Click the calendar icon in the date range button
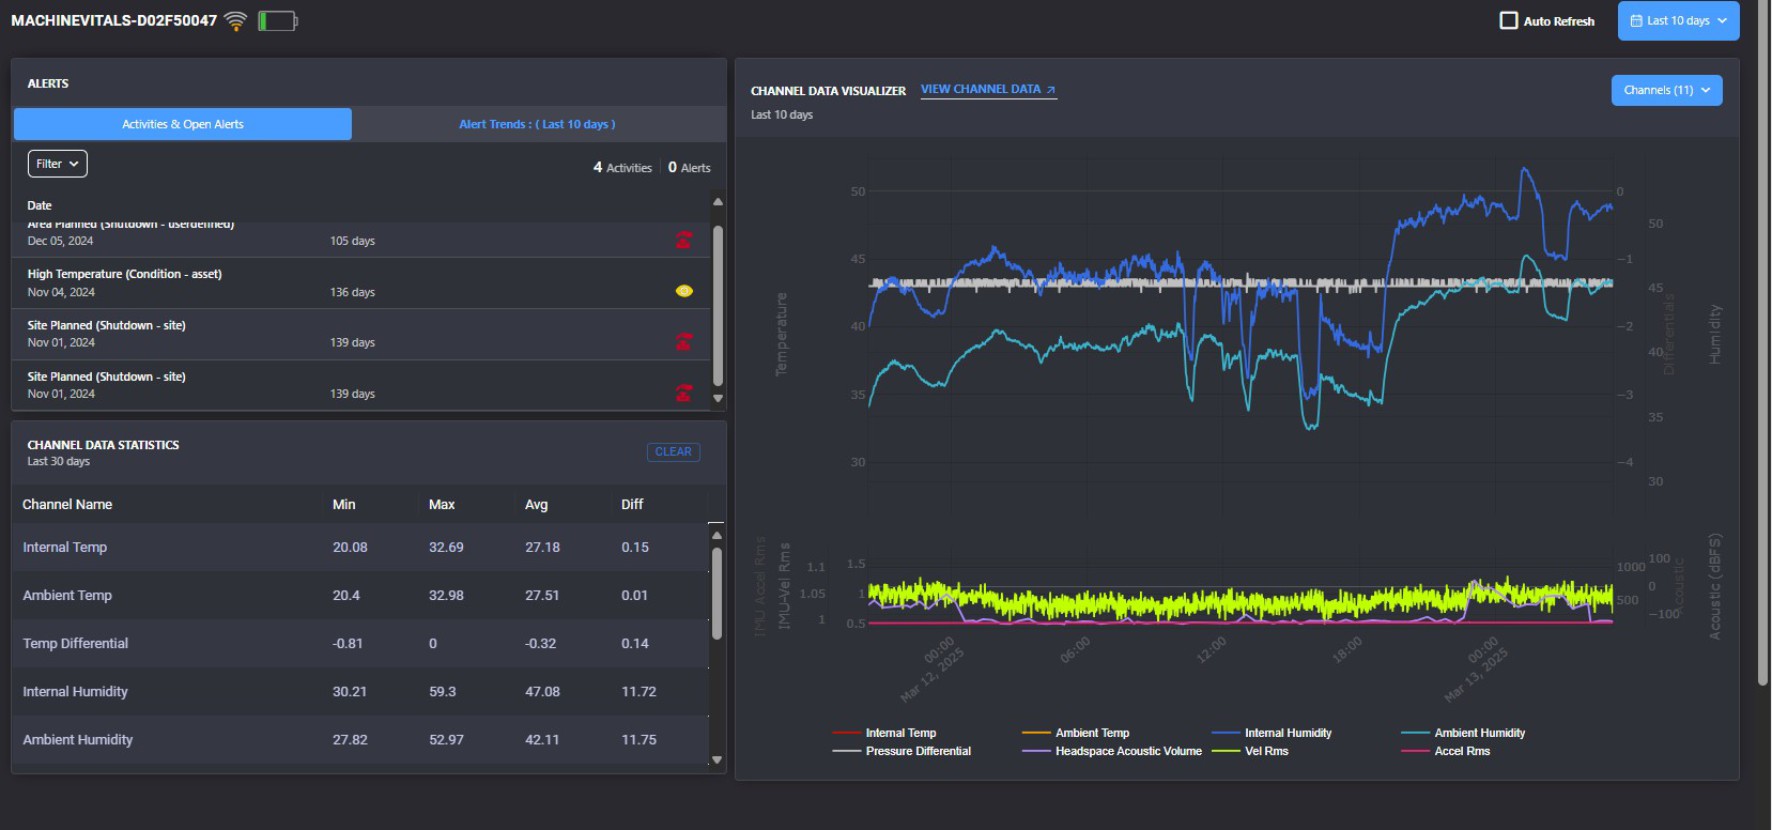Screen dimensions: 1772x830 [1636, 21]
